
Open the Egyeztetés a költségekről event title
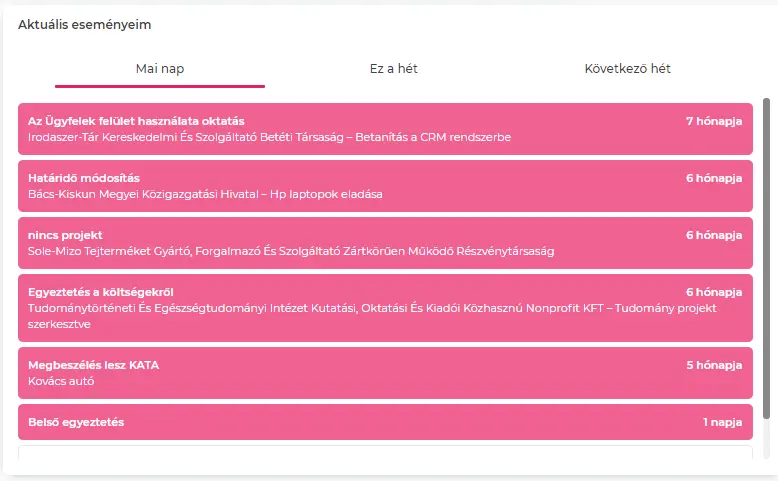point(101,292)
